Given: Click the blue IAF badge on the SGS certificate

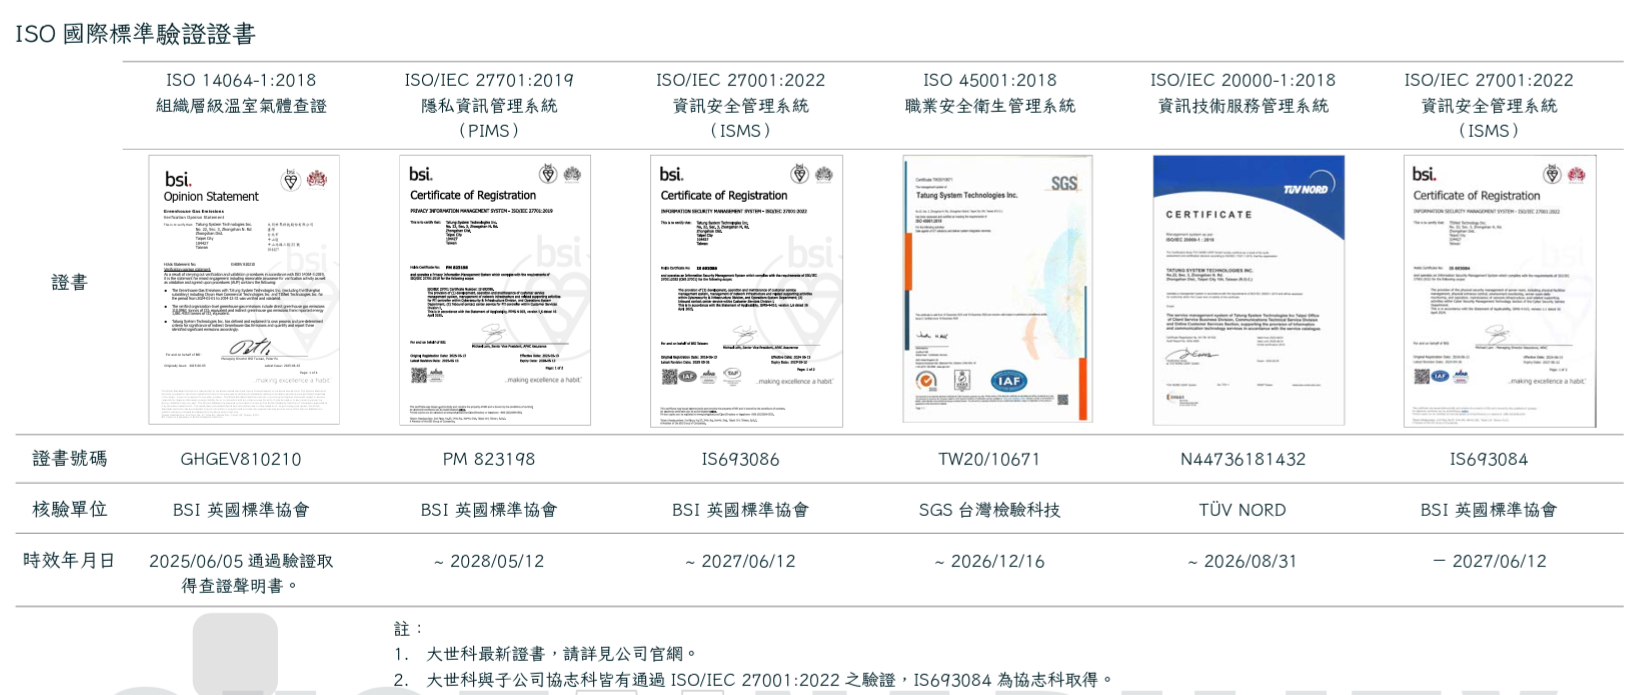Looking at the screenshot, I should (1008, 380).
